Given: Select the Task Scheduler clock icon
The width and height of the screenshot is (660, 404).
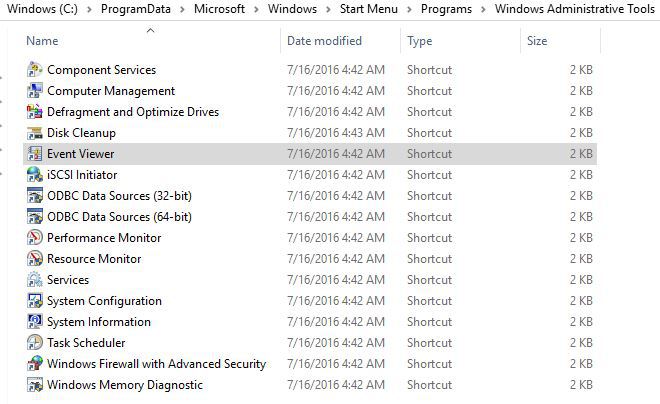Looking at the screenshot, I should (35, 343).
